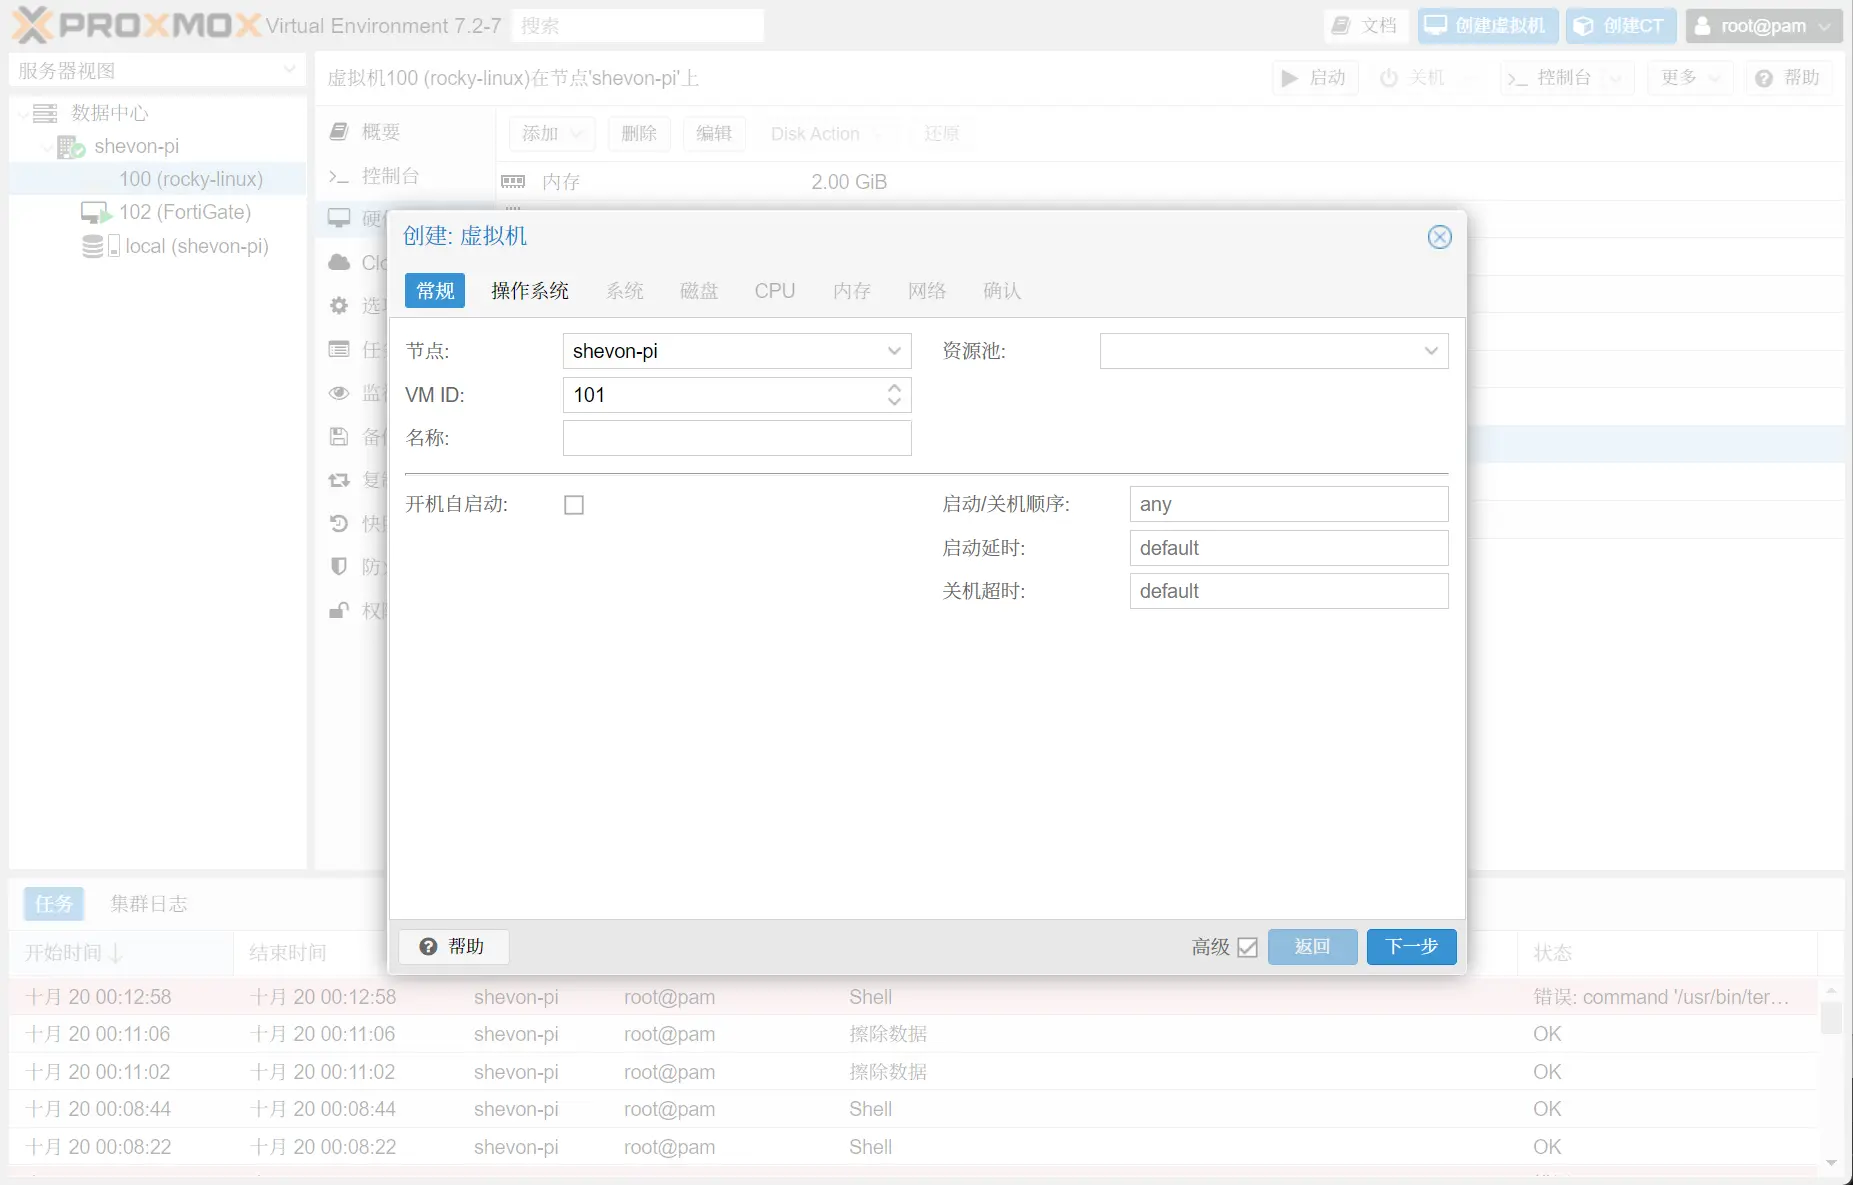Click the datacenter server icon

pyautogui.click(x=45, y=113)
